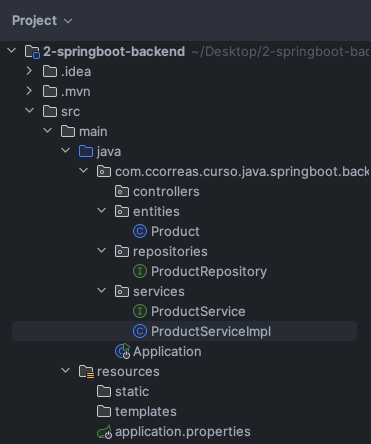Viewport: 371px width, 444px height.
Task: Select the entities package label
Action: click(x=156, y=211)
